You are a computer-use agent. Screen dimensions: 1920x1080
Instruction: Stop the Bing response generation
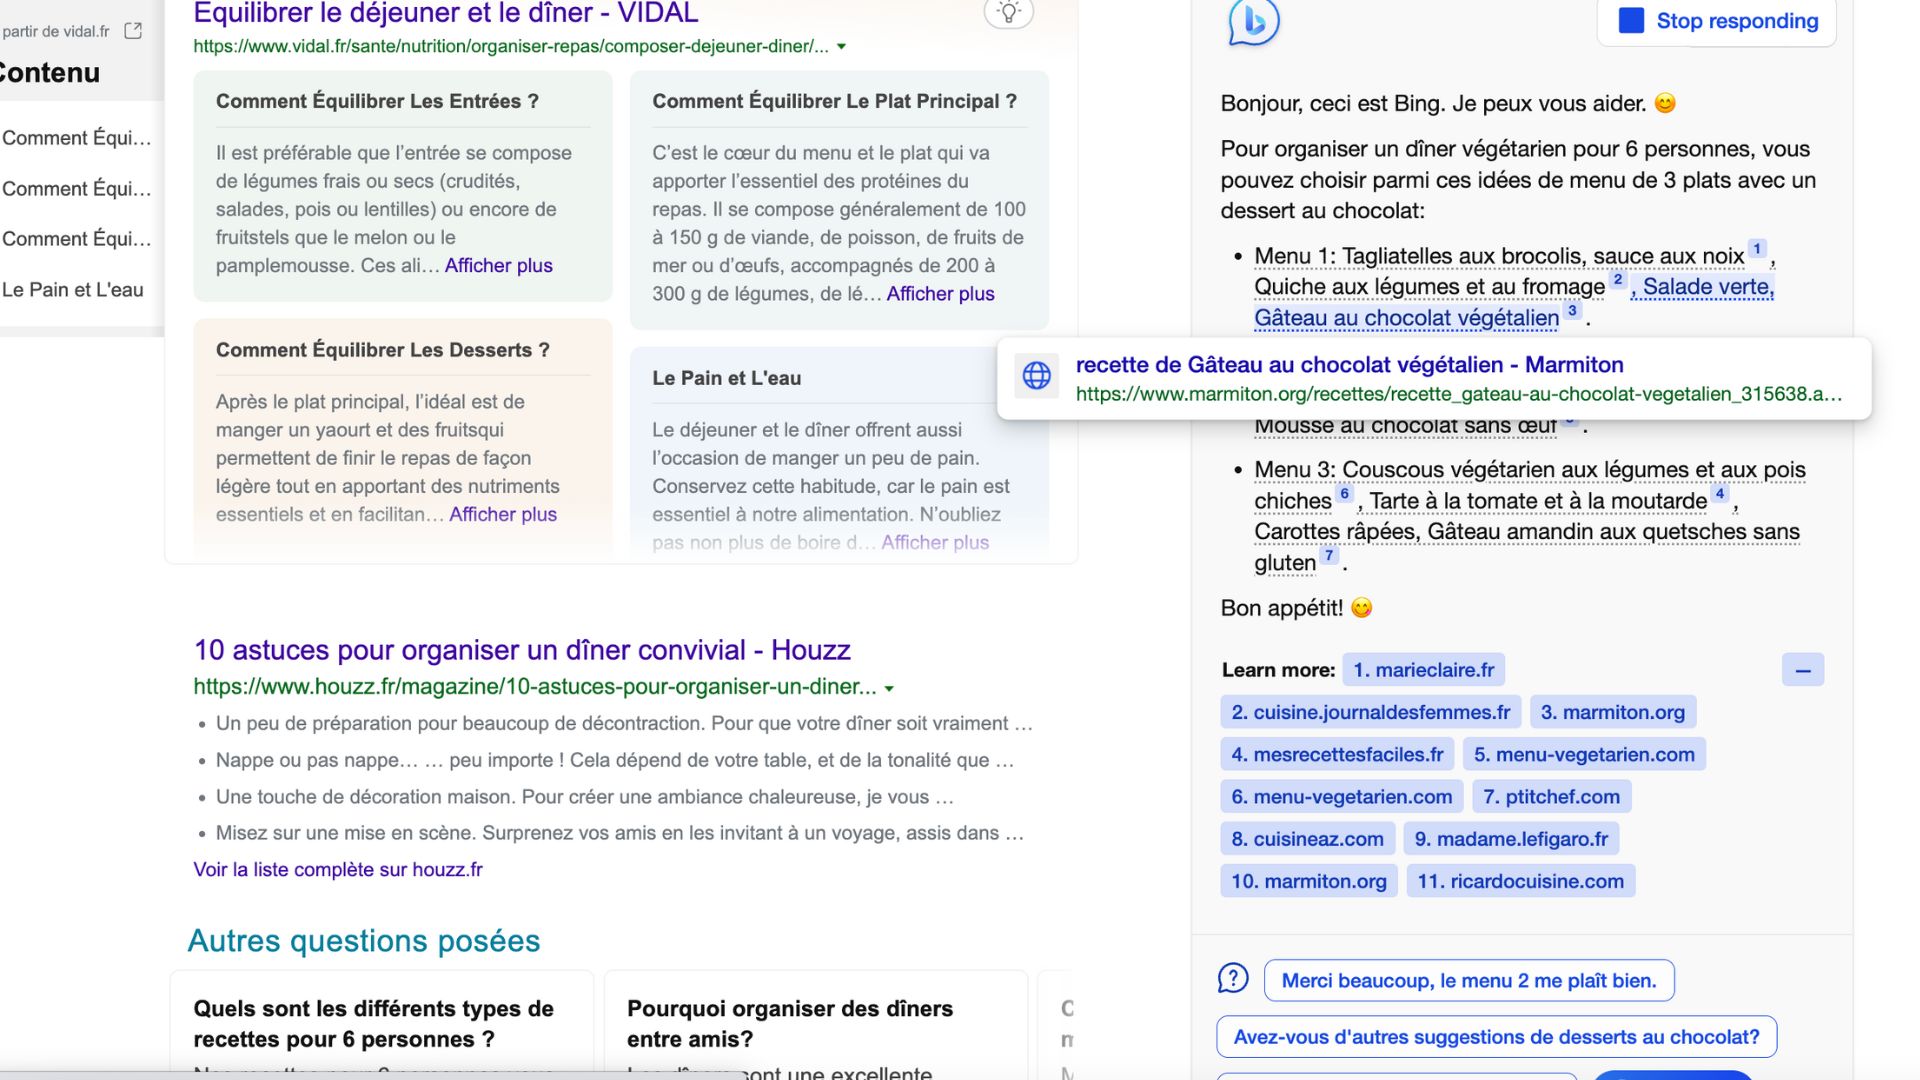[x=1717, y=21]
